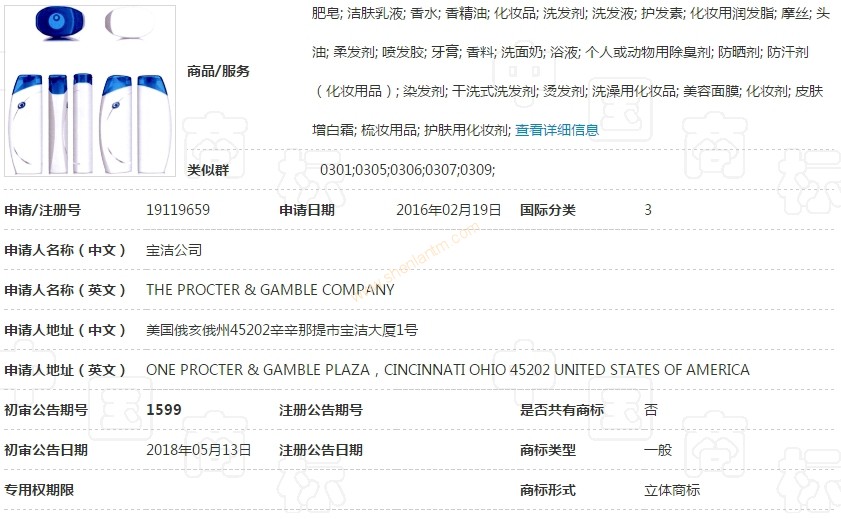Click the 注册公告日期 label
This screenshot has width=841, height=519.
point(321,449)
